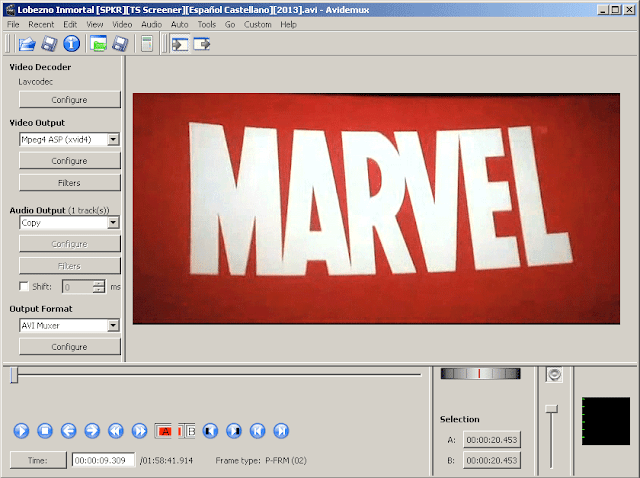Open Output Format AVI Muxer dropdown
Screen dimensions: 640x478
coord(69,326)
